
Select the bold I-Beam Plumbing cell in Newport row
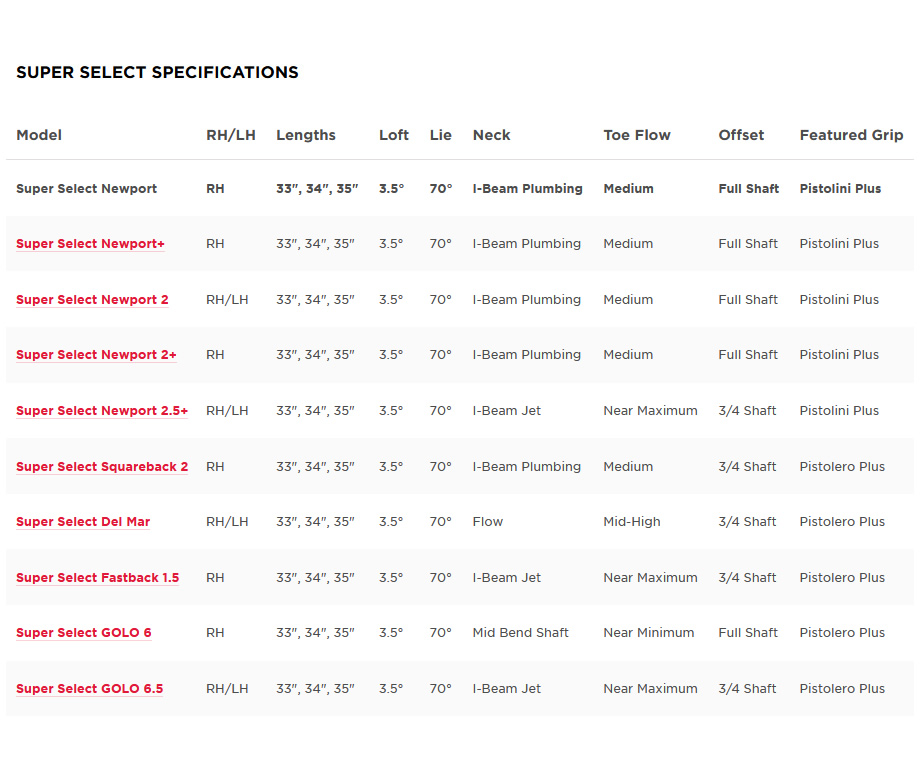pyautogui.click(x=527, y=188)
